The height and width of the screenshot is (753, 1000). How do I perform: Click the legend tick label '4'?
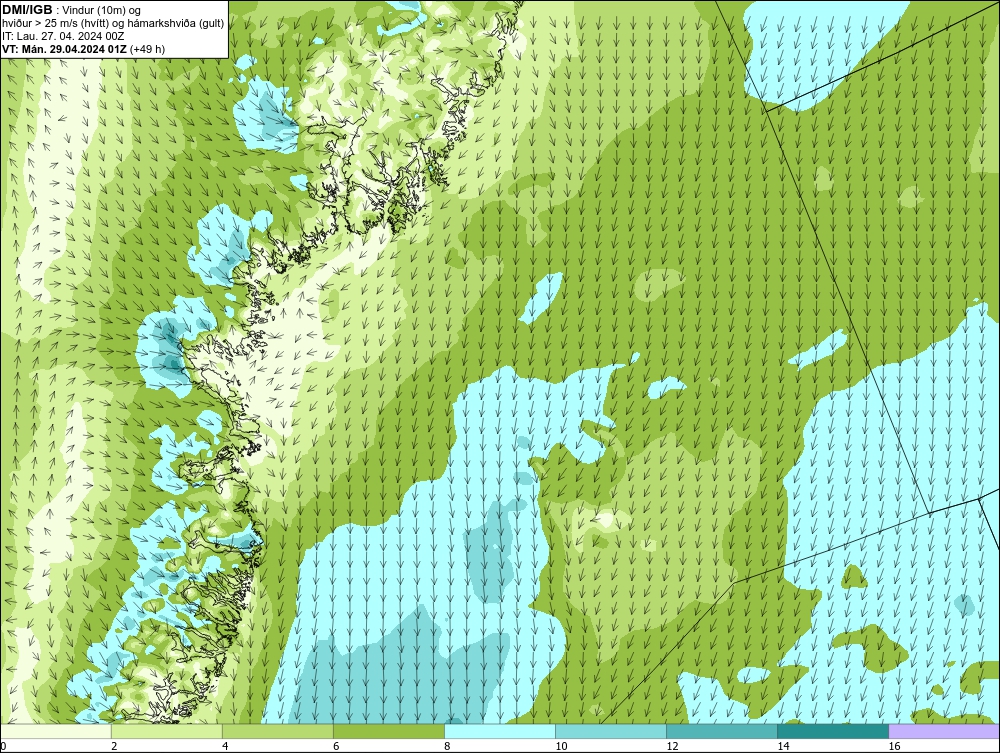[225, 746]
